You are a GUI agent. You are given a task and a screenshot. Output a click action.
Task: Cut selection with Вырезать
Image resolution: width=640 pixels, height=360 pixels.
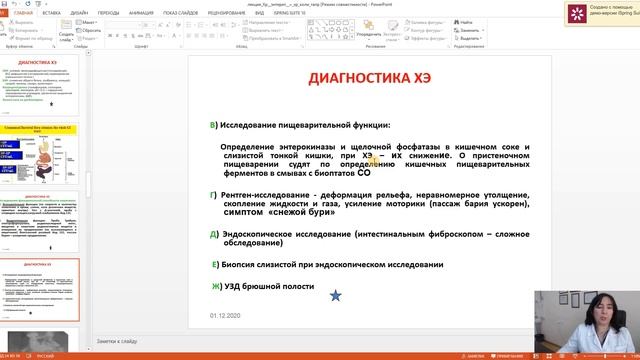point(21,22)
